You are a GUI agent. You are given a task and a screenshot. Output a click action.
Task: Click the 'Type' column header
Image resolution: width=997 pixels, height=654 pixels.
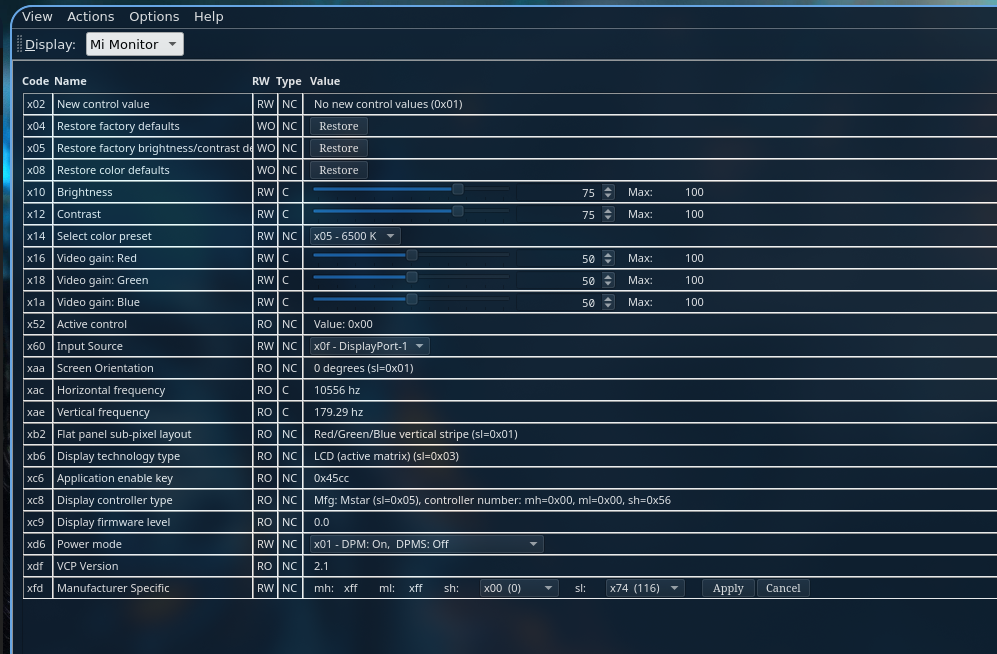pos(289,81)
